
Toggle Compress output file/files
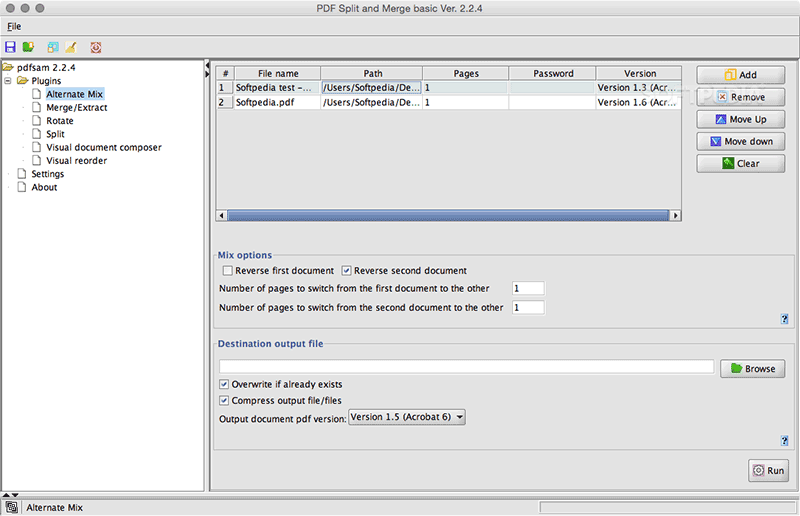click(x=224, y=400)
